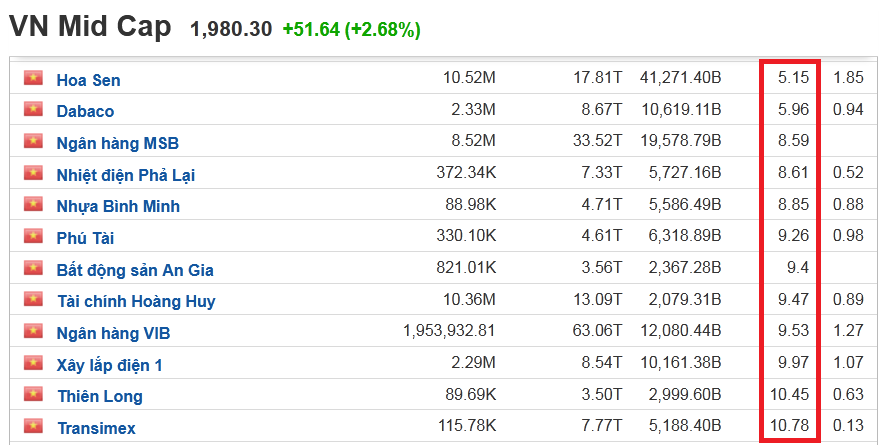
Task: Click the Vietnam flag icon beside Dabaco
Action: [x=34, y=110]
